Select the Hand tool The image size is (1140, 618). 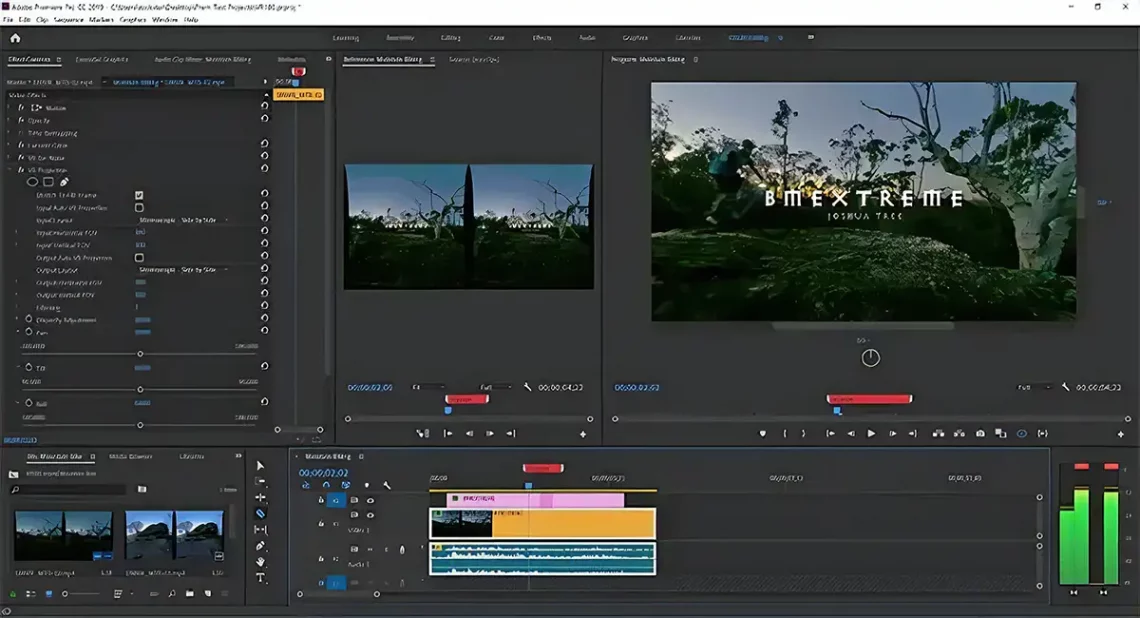[x=260, y=562]
